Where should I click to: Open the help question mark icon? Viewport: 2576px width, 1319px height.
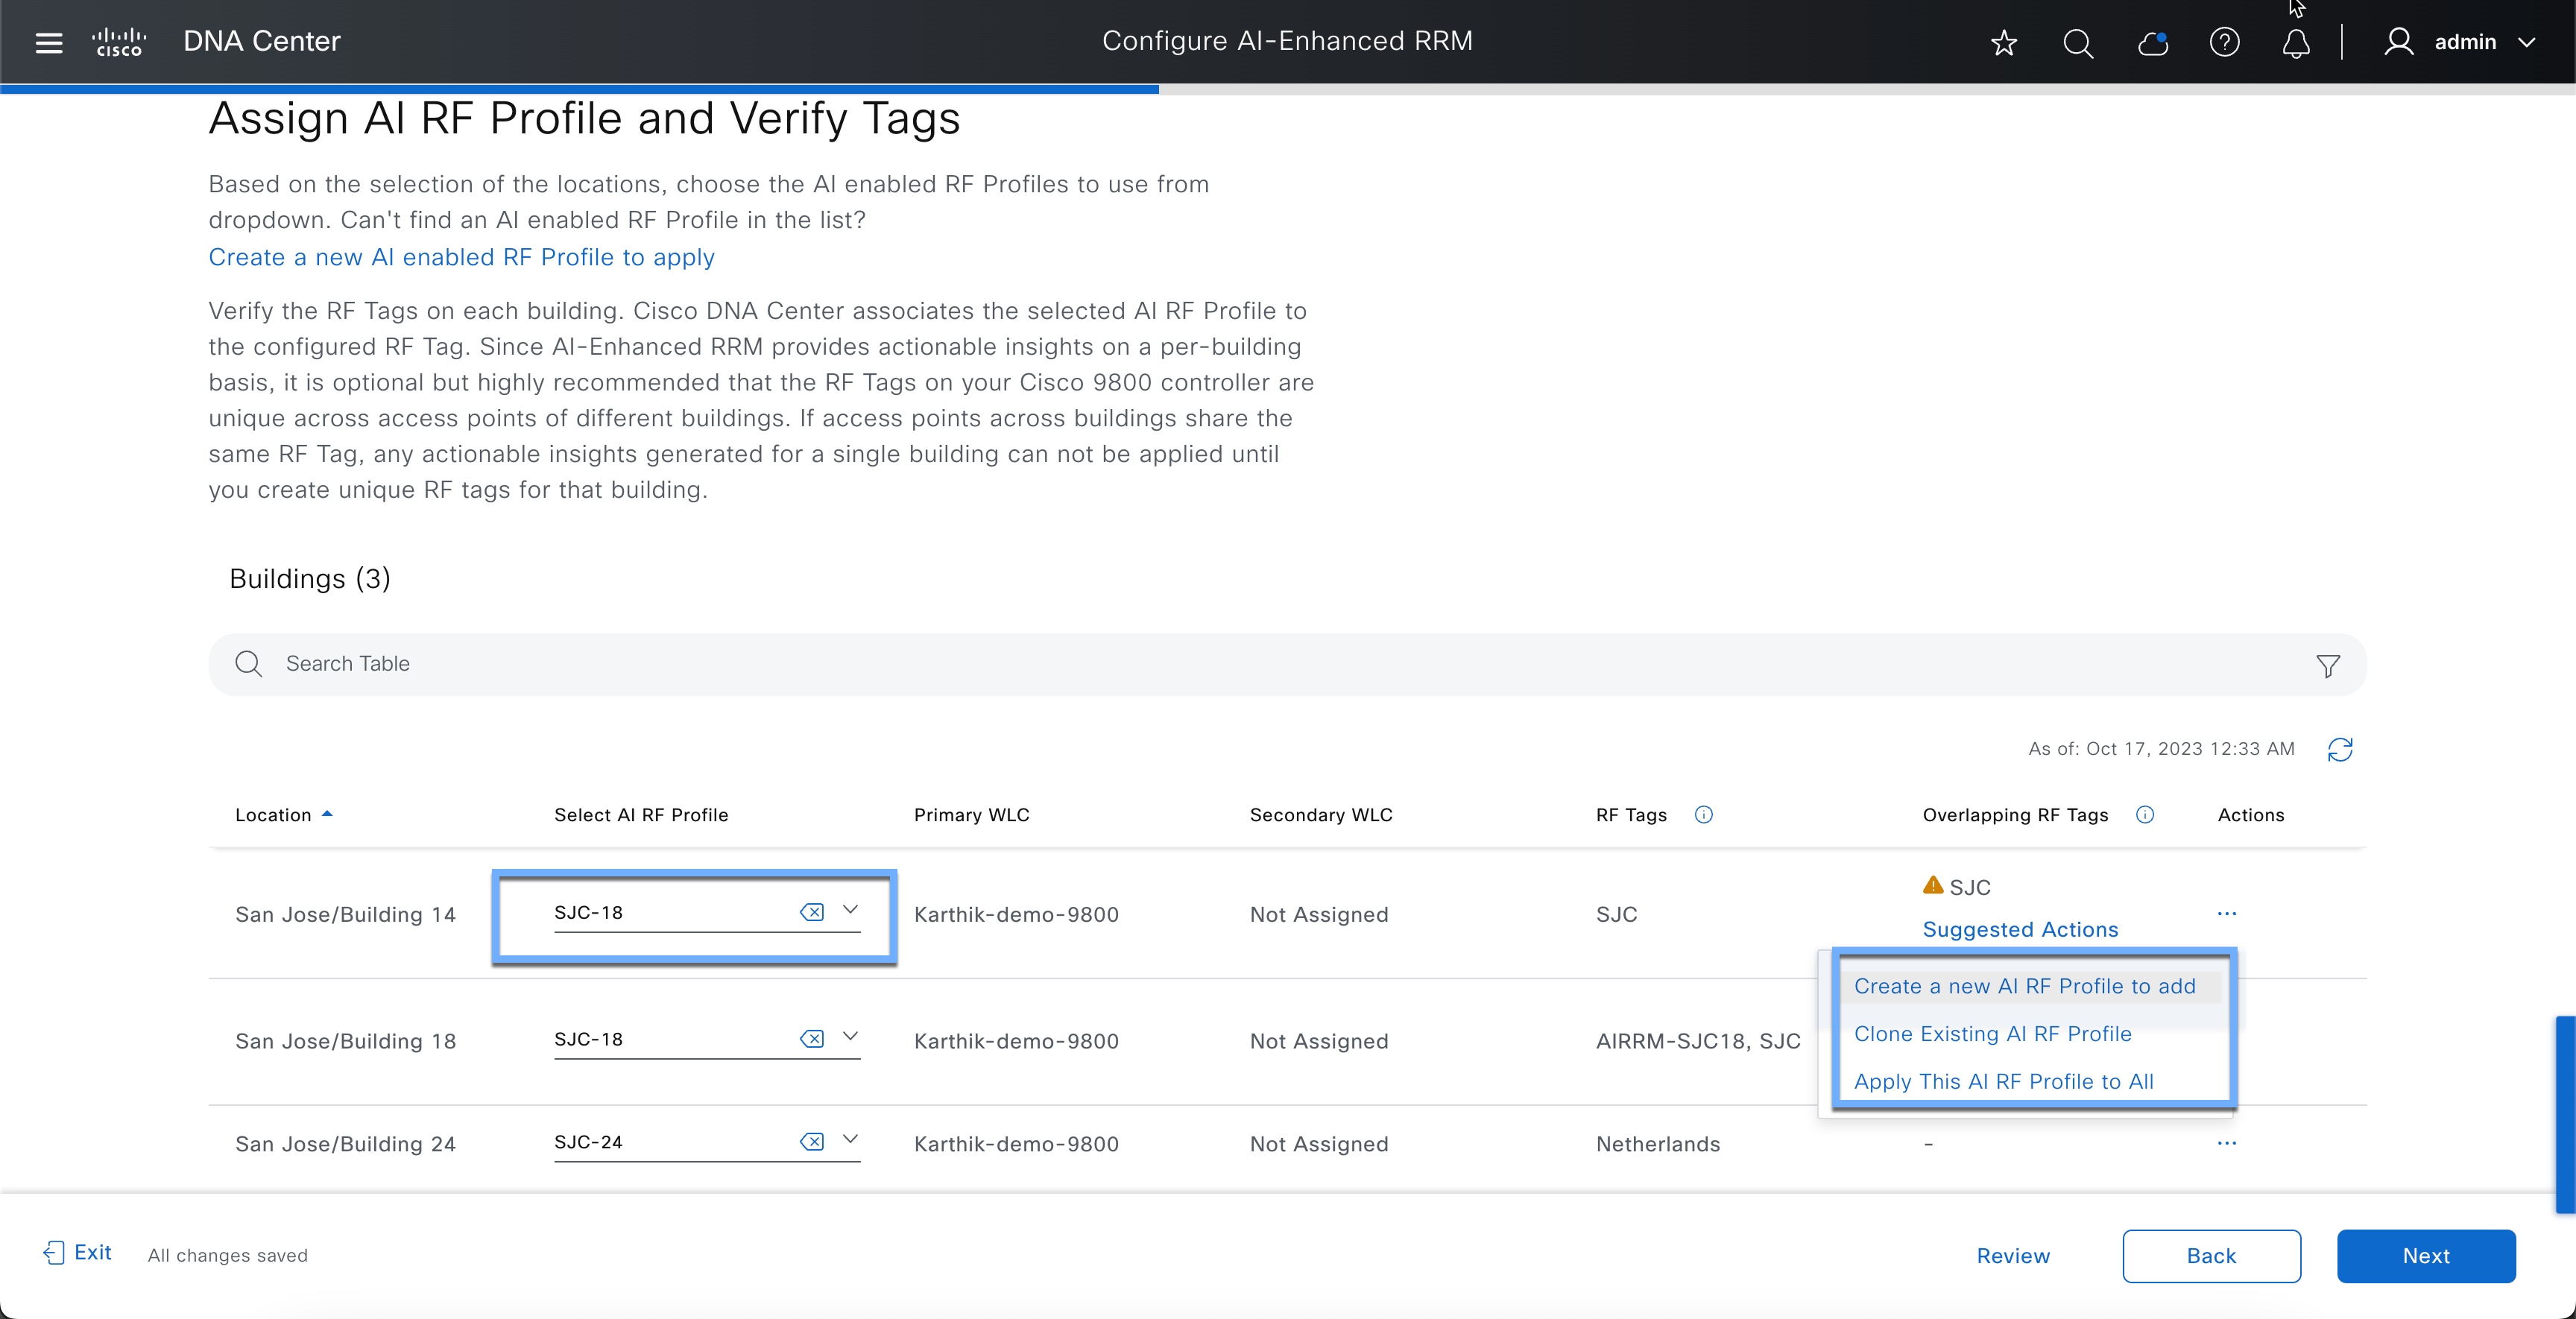[x=2224, y=42]
